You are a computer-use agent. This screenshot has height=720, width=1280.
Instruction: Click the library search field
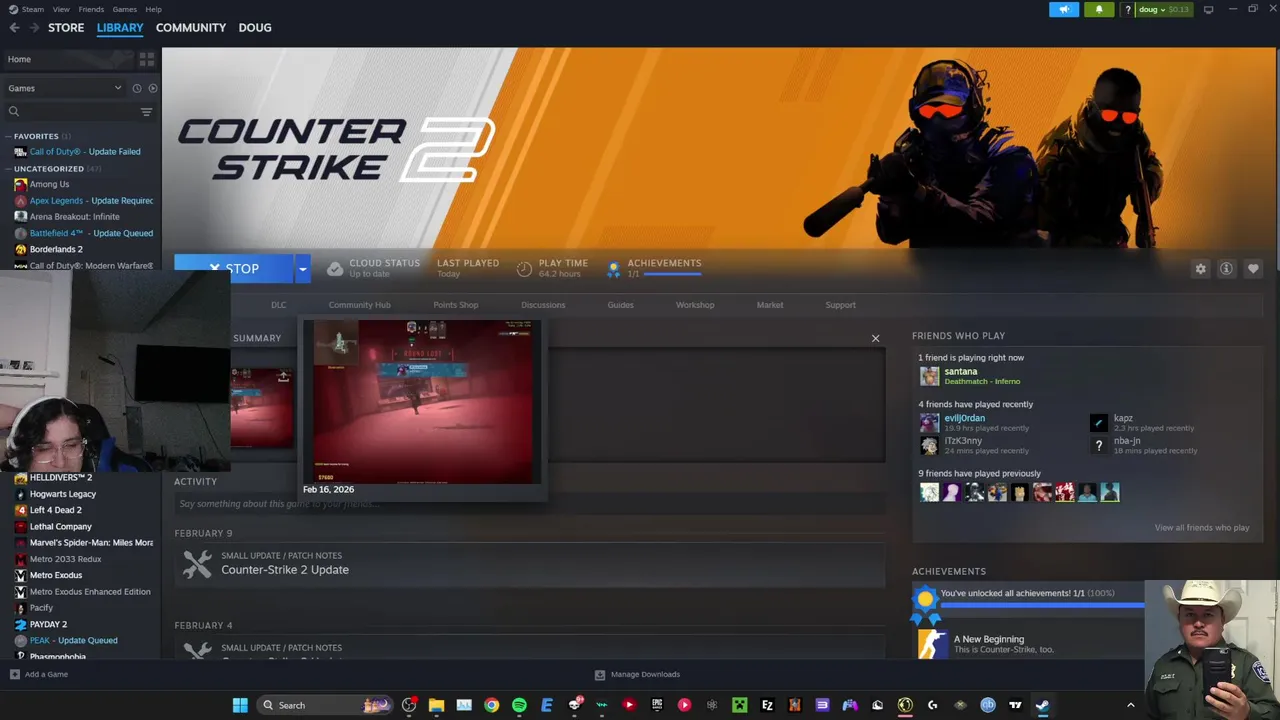tap(70, 112)
